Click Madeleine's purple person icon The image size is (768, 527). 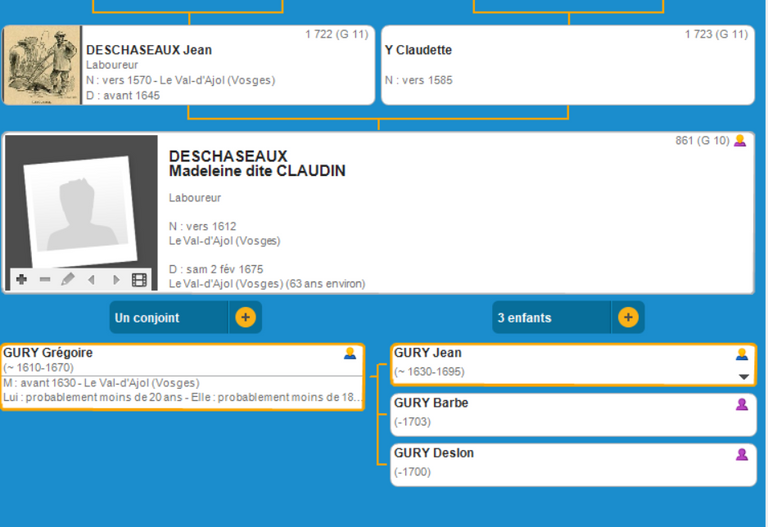pyautogui.click(x=740, y=141)
